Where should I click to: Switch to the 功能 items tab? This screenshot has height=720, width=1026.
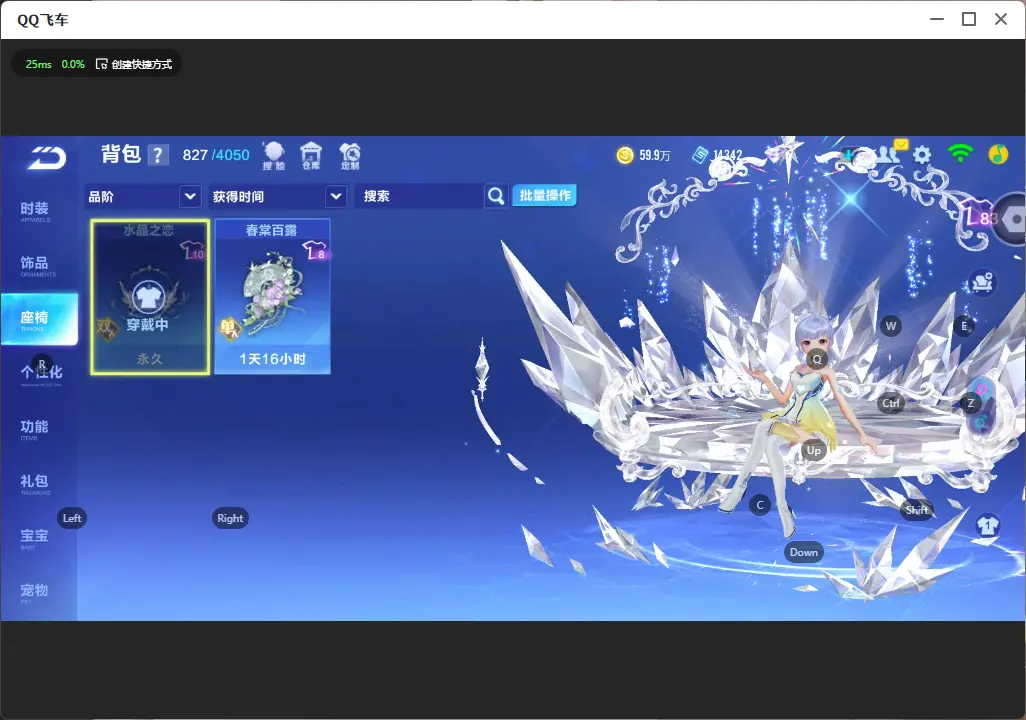35,429
